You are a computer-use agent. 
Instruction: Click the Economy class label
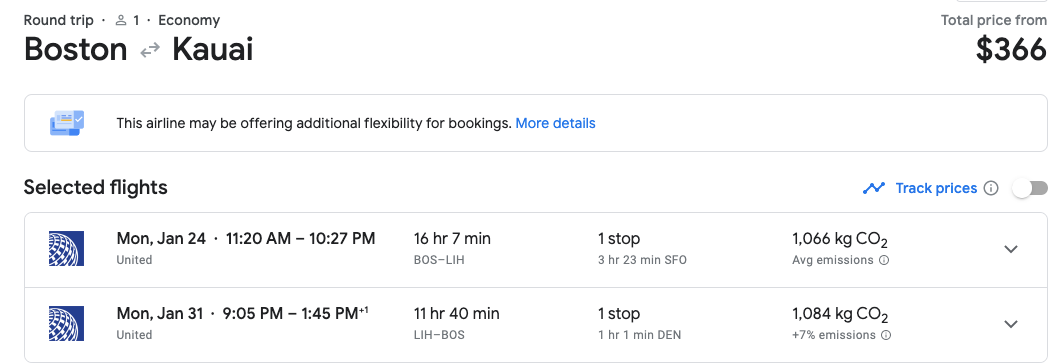tap(189, 21)
